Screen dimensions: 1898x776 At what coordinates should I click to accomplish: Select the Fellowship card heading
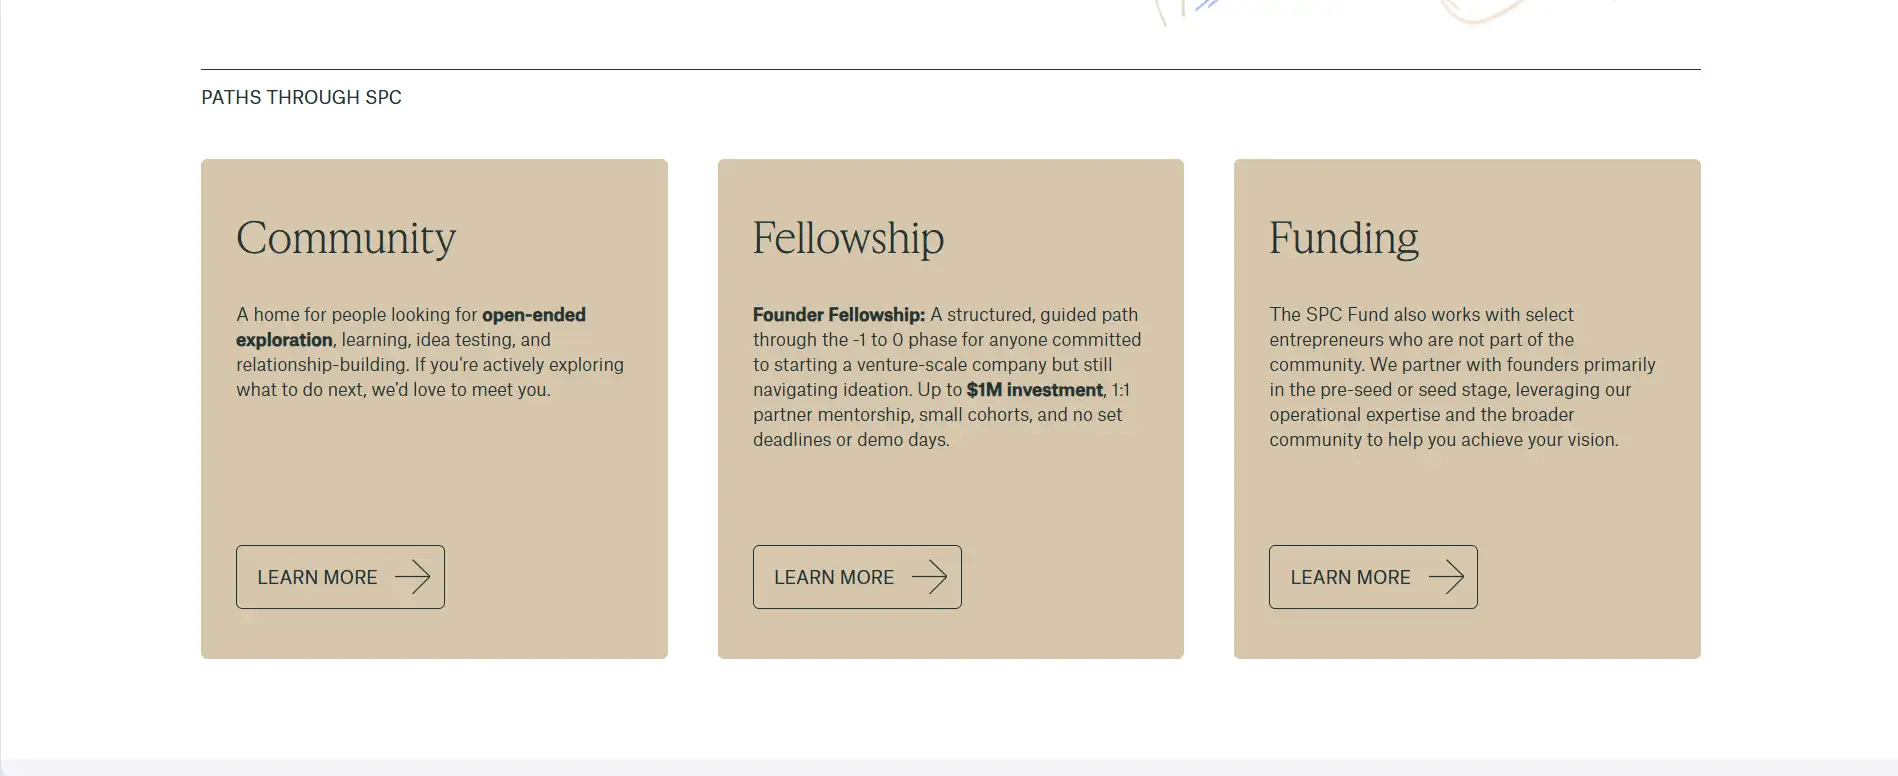click(x=848, y=238)
